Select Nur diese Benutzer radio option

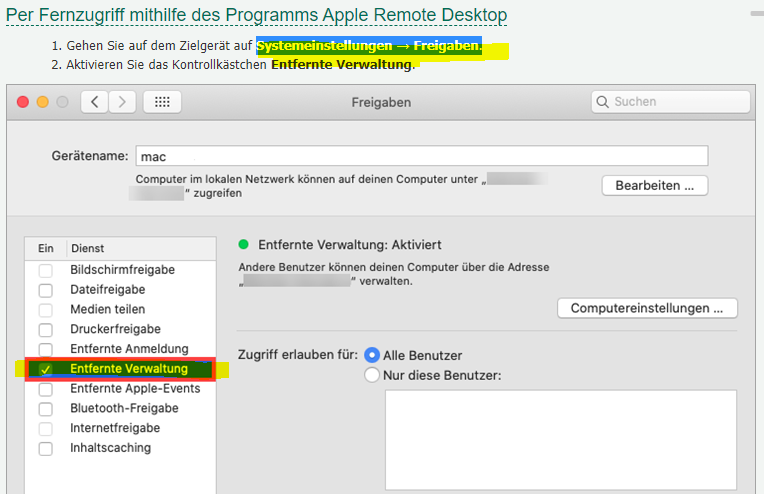(373, 375)
